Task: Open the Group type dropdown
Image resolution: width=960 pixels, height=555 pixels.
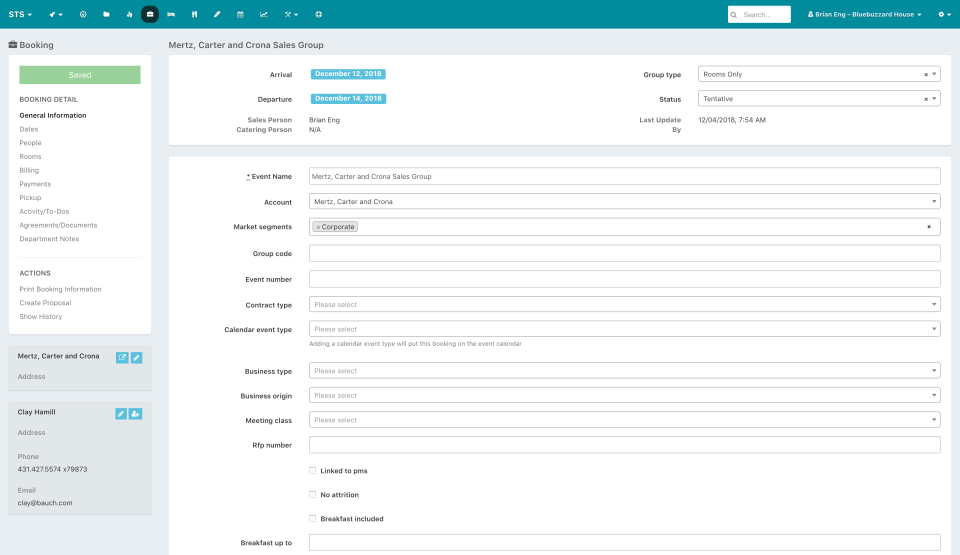Action: [x=819, y=74]
